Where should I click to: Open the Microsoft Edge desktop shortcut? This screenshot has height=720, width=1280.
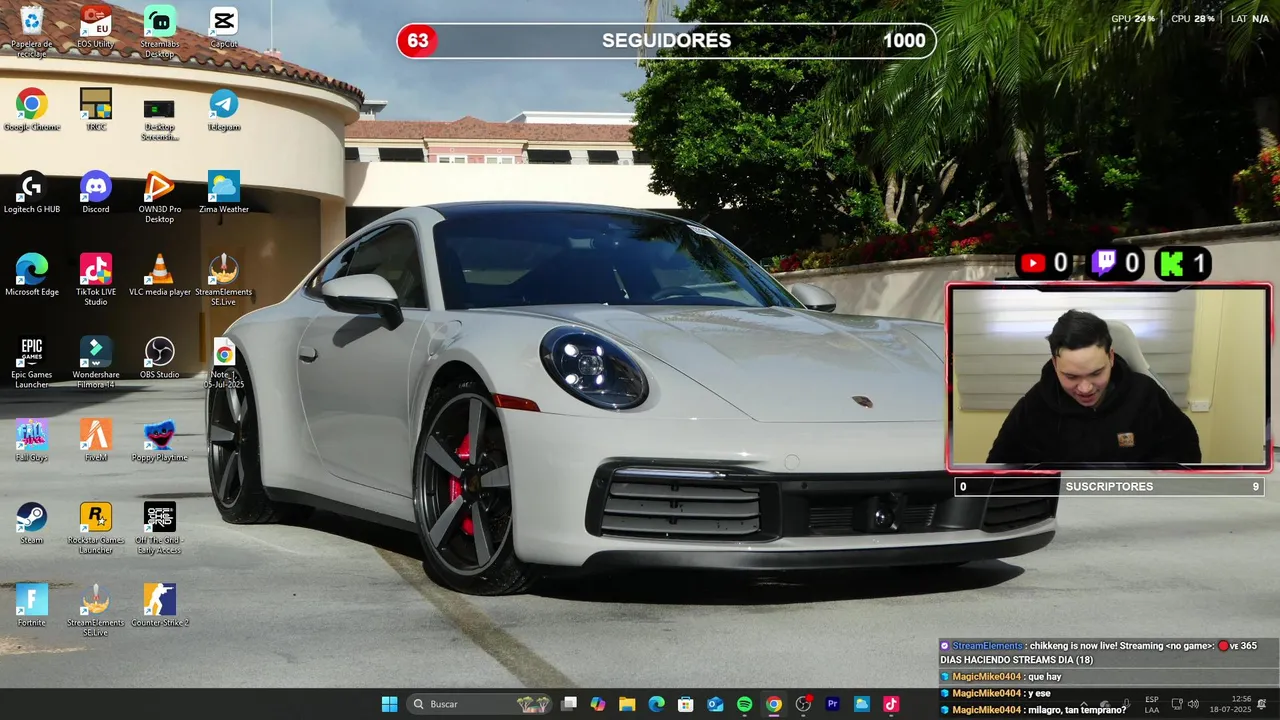click(x=32, y=275)
